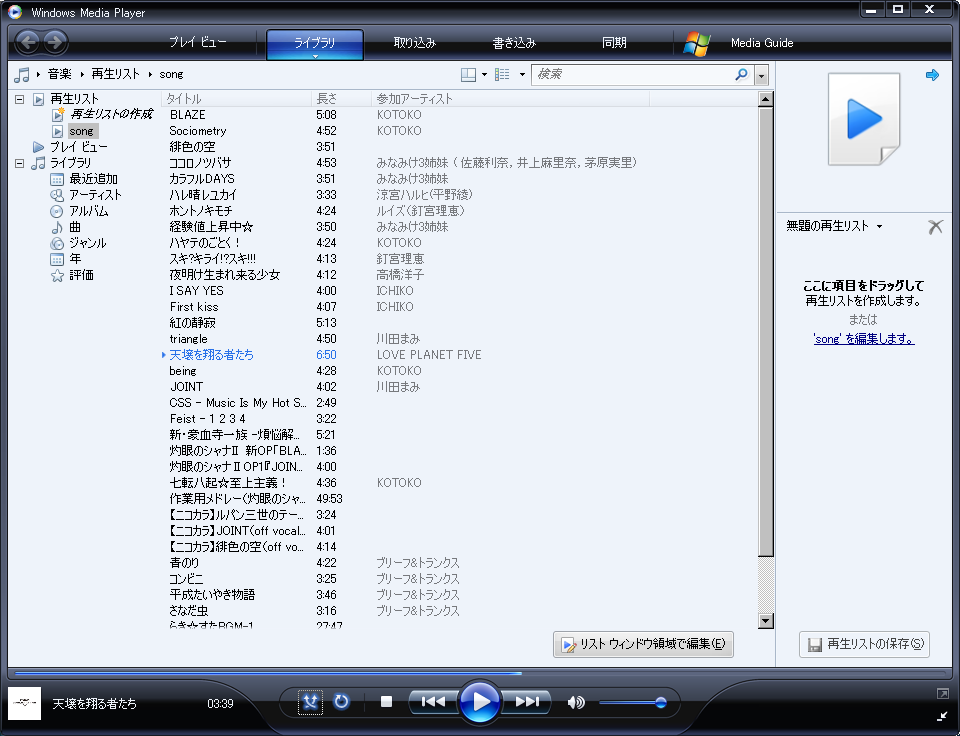This screenshot has width=960, height=736.
Task: Click 再生リストの保存 button
Action: 864,644
